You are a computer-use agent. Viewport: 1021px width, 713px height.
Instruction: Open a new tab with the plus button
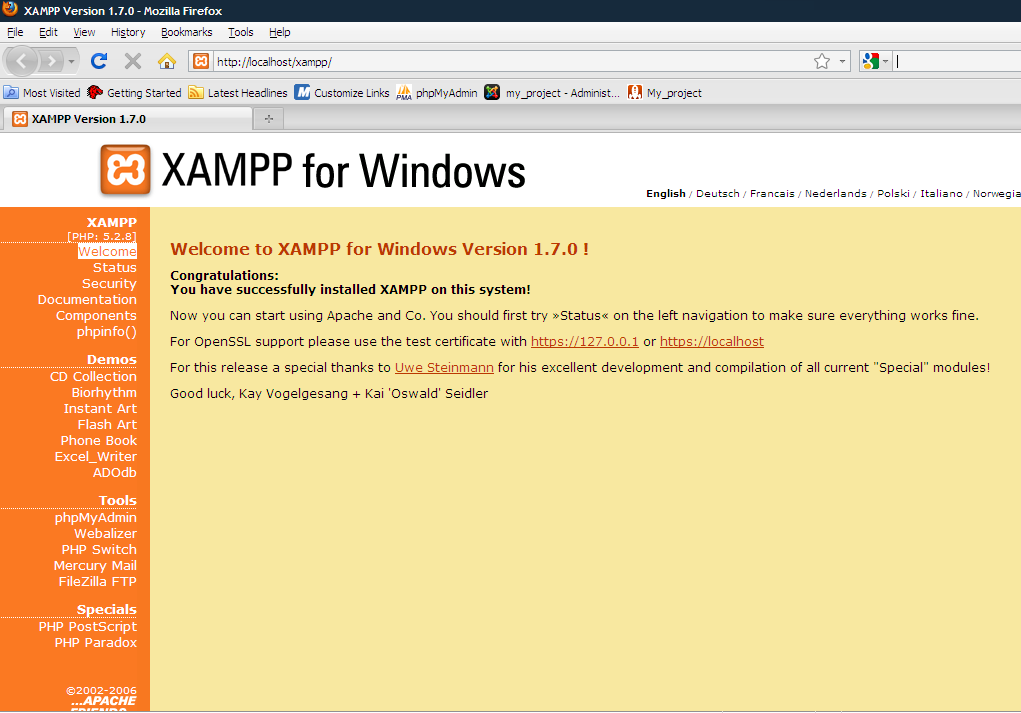268,119
